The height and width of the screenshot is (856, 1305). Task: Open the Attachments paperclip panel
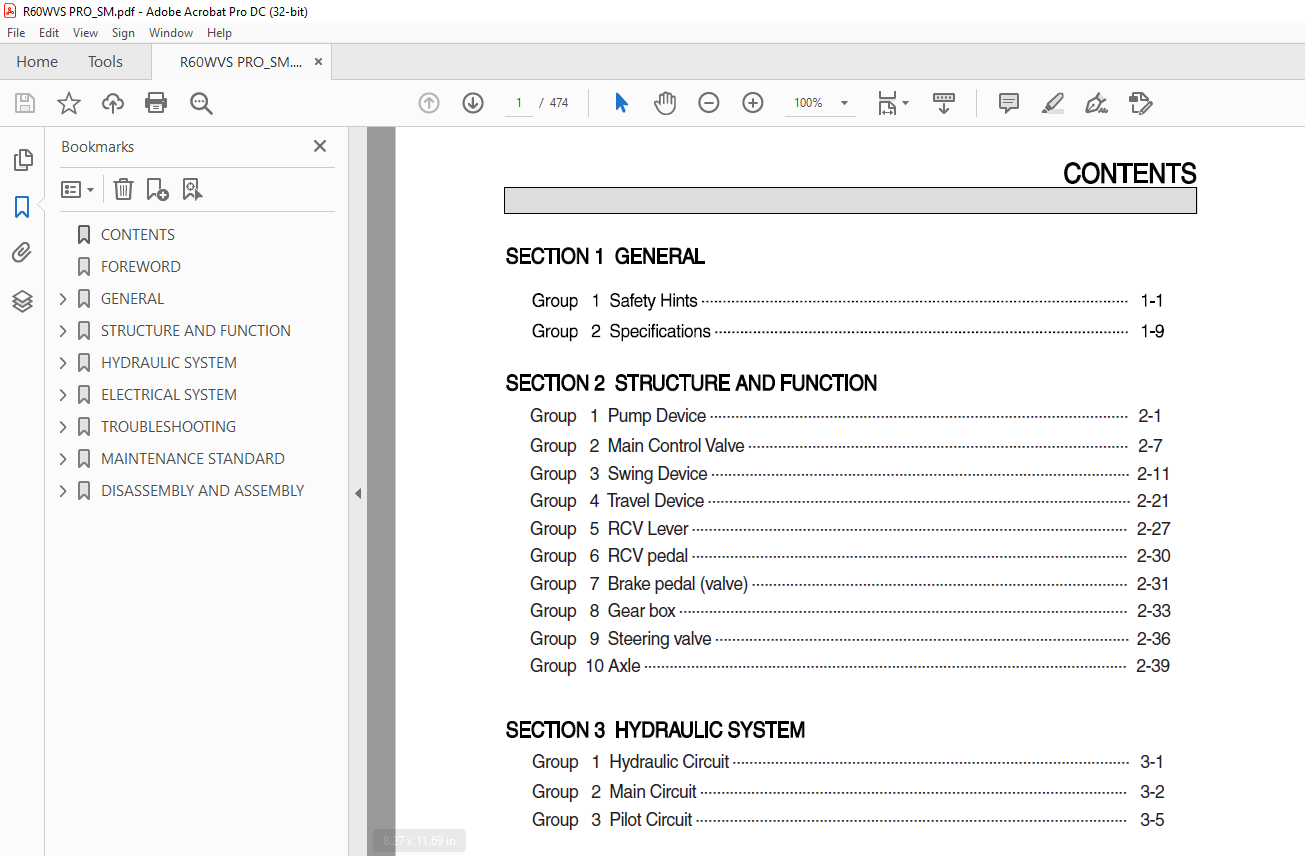pyautogui.click(x=22, y=253)
